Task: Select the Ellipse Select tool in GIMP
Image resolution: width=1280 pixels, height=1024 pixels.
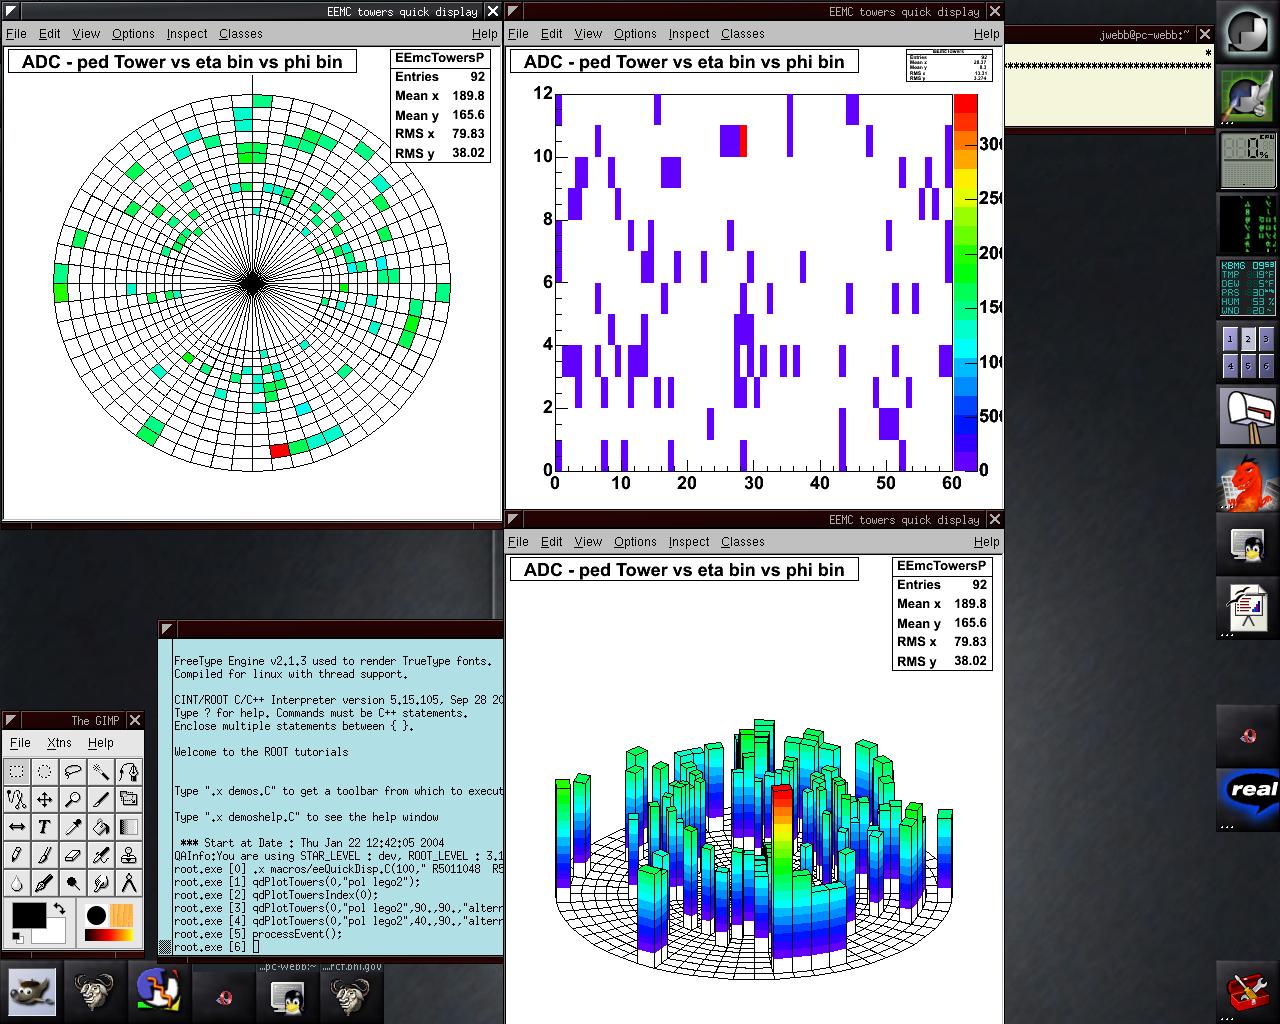Action: click(45, 772)
